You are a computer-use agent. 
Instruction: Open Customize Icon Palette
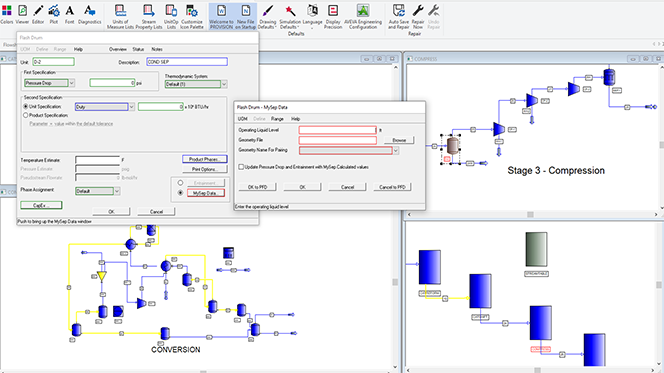tap(192, 17)
